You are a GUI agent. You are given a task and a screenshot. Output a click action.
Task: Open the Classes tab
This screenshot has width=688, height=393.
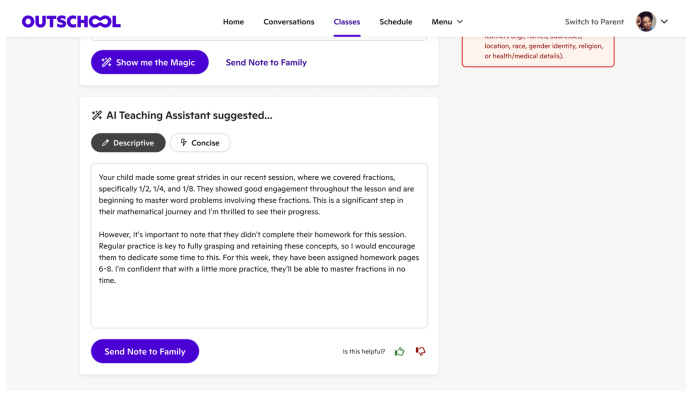pyautogui.click(x=347, y=21)
